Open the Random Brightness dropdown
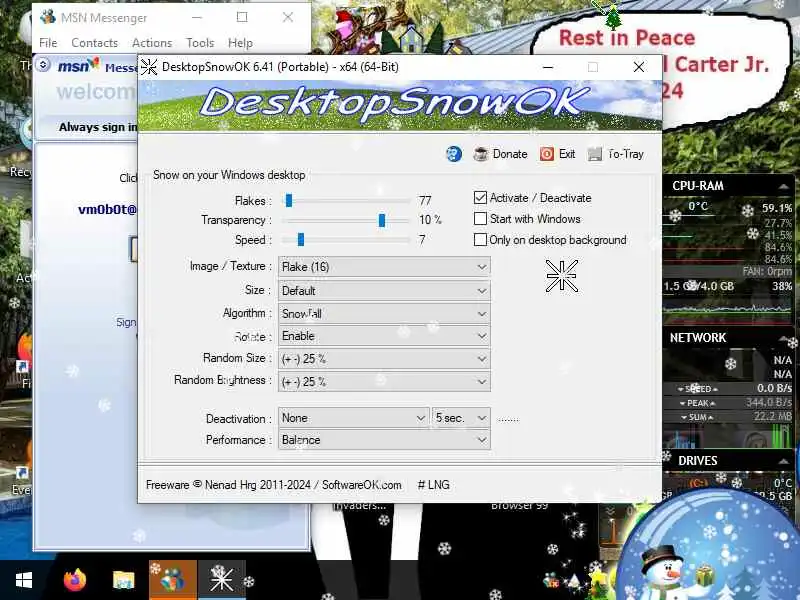The height and width of the screenshot is (600, 800). point(384,381)
